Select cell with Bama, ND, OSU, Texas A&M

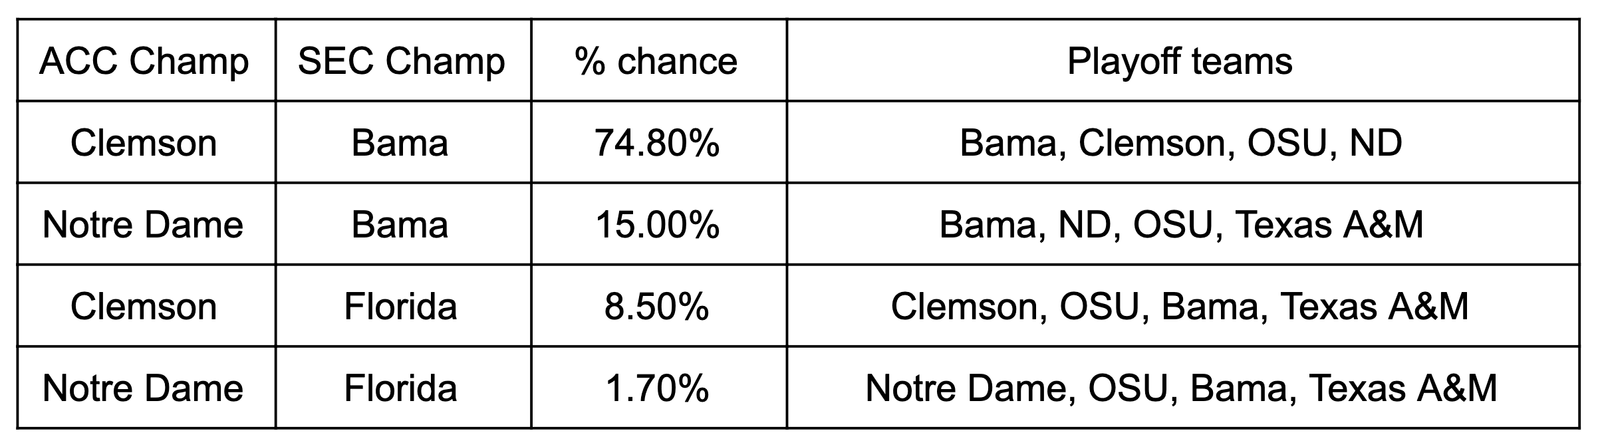(1183, 224)
